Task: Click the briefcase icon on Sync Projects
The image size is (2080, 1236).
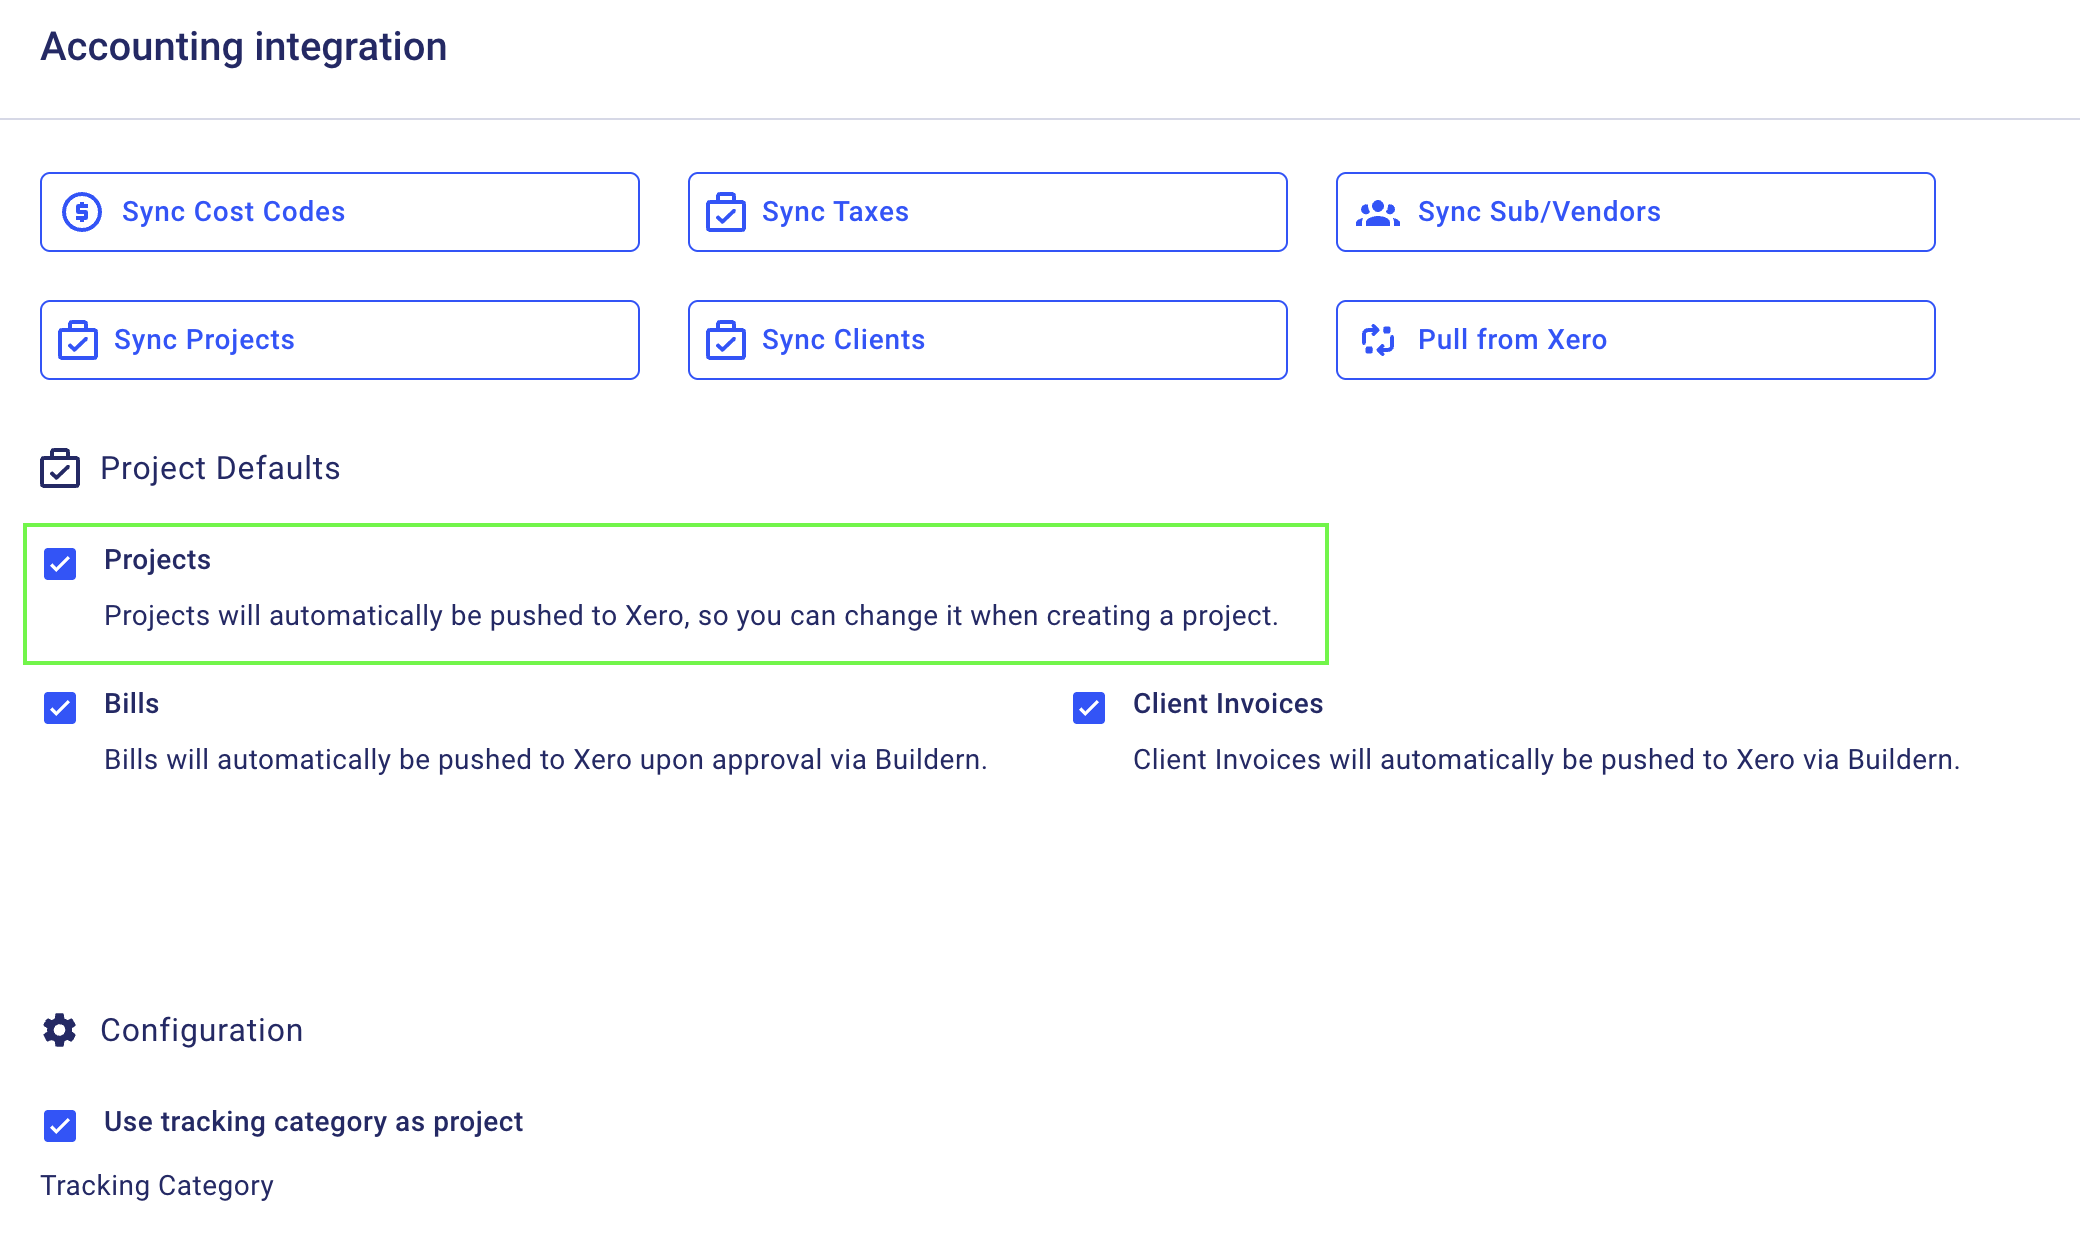Action: tap(78, 340)
